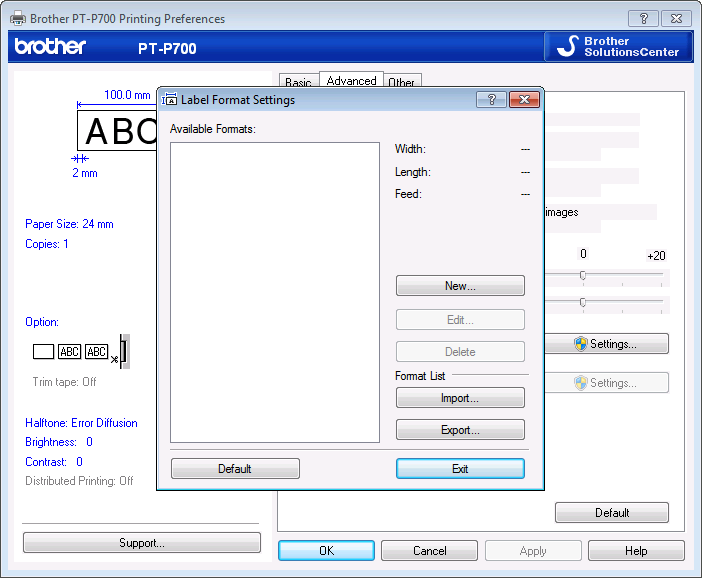The width and height of the screenshot is (702, 578).
Task: Adjust the lower contrast slider thumb
Action: [x=583, y=302]
